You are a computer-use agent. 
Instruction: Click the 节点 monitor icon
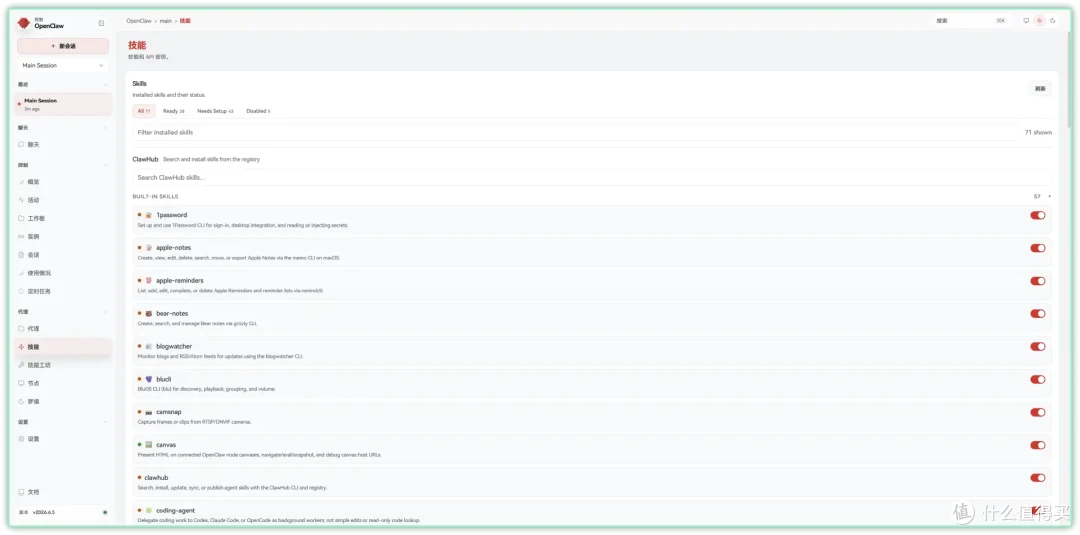click(x=21, y=383)
